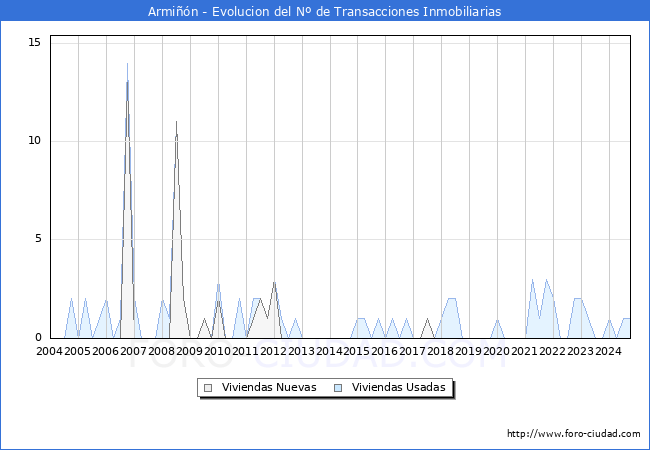Click the 2021 x-axis year label
Viewport: 650px width, 450px height.
click(x=524, y=351)
